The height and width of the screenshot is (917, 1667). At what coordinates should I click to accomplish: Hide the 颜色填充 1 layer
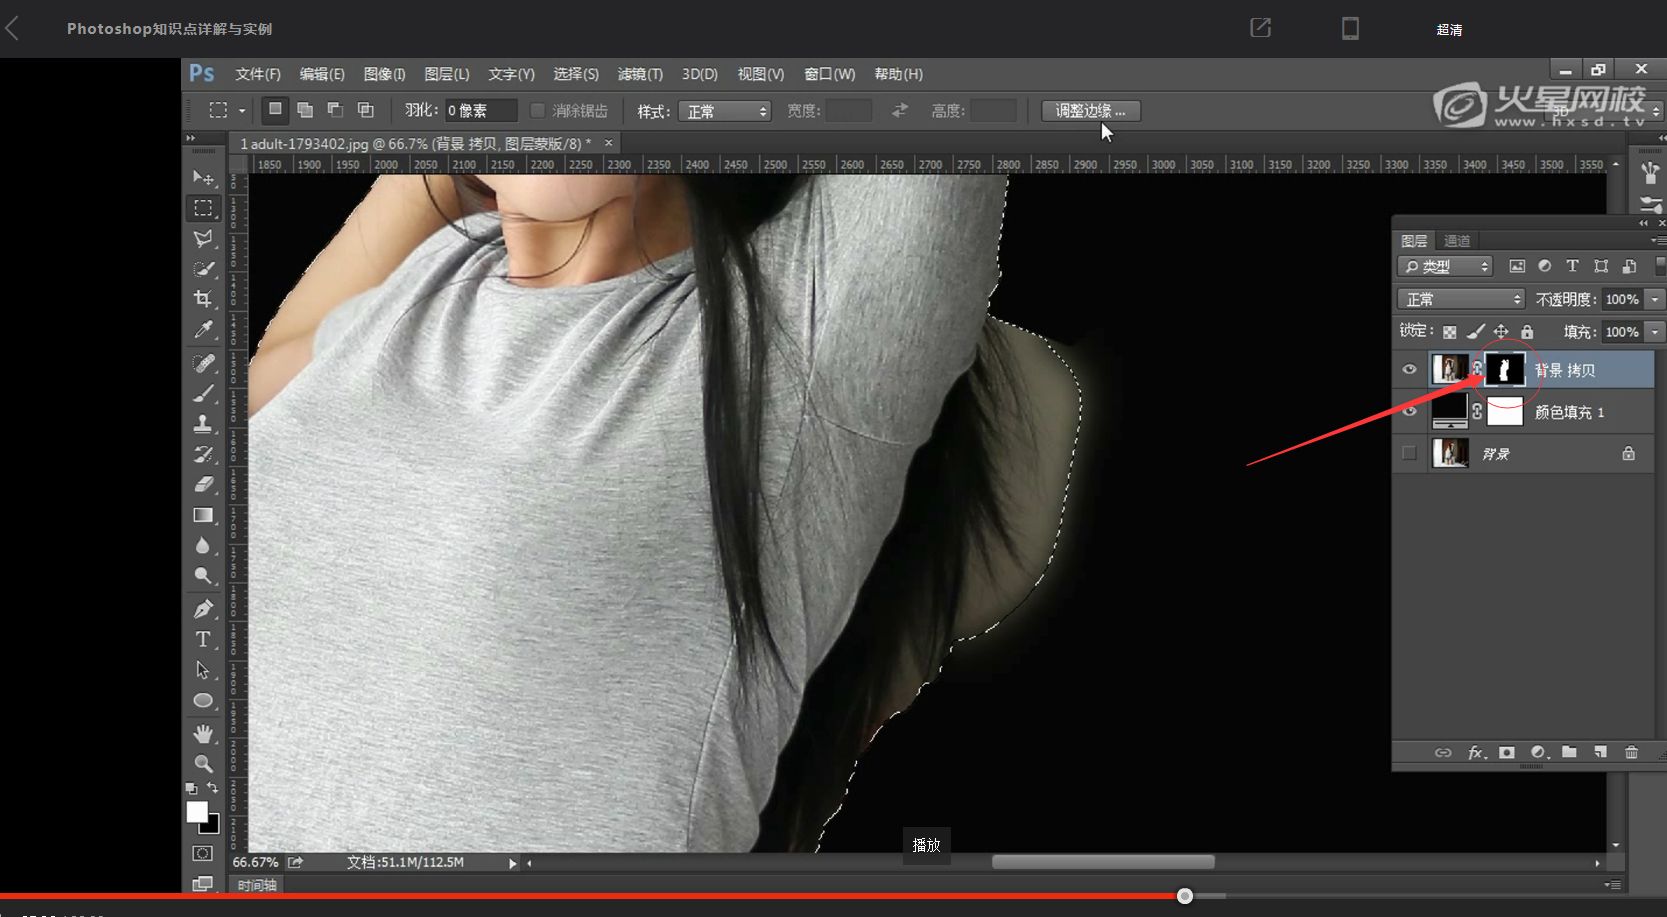tap(1409, 411)
